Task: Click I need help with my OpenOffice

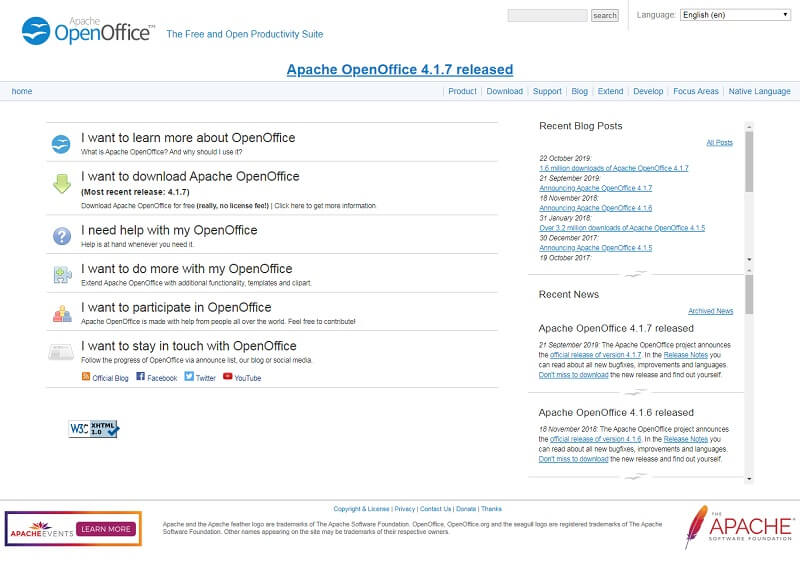Action: coord(169,230)
